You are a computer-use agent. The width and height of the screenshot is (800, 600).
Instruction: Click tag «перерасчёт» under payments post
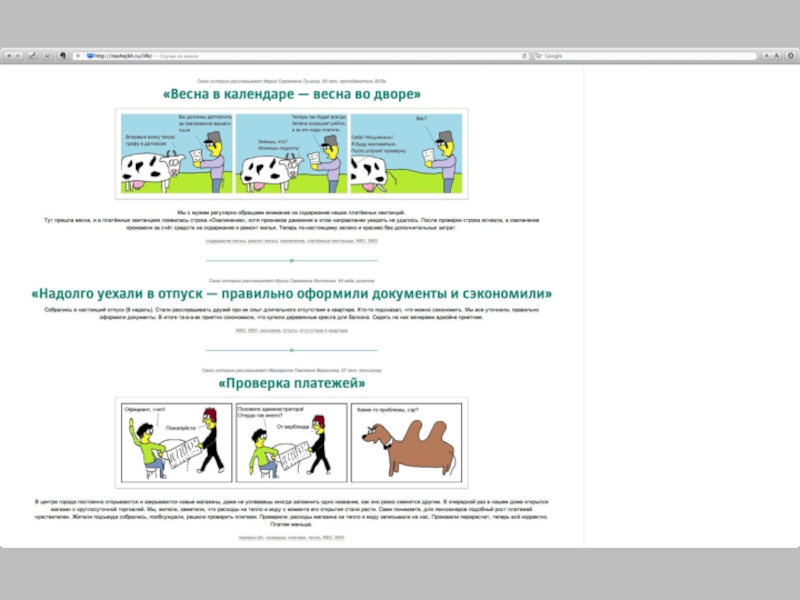pyautogui.click(x=251, y=537)
